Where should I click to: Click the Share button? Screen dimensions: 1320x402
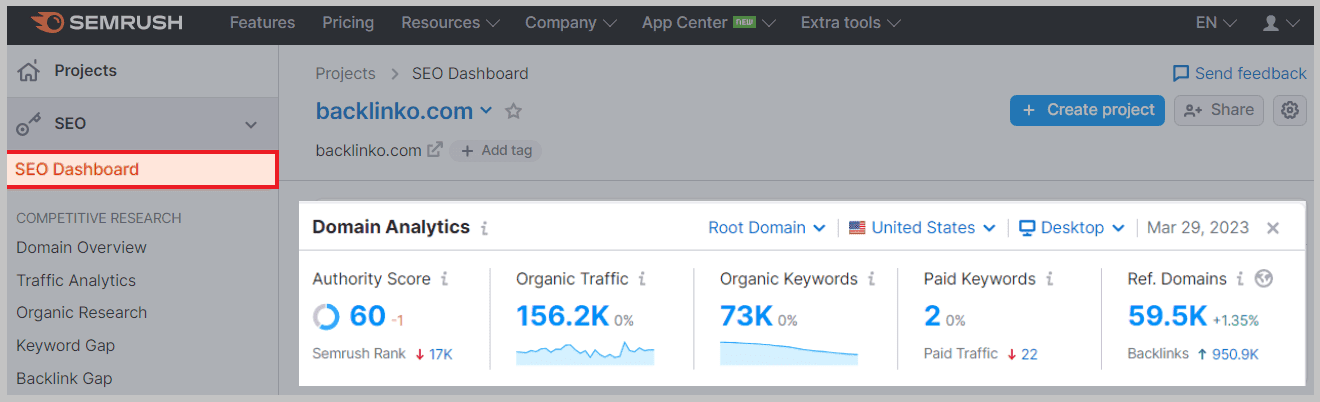pyautogui.click(x=1219, y=110)
